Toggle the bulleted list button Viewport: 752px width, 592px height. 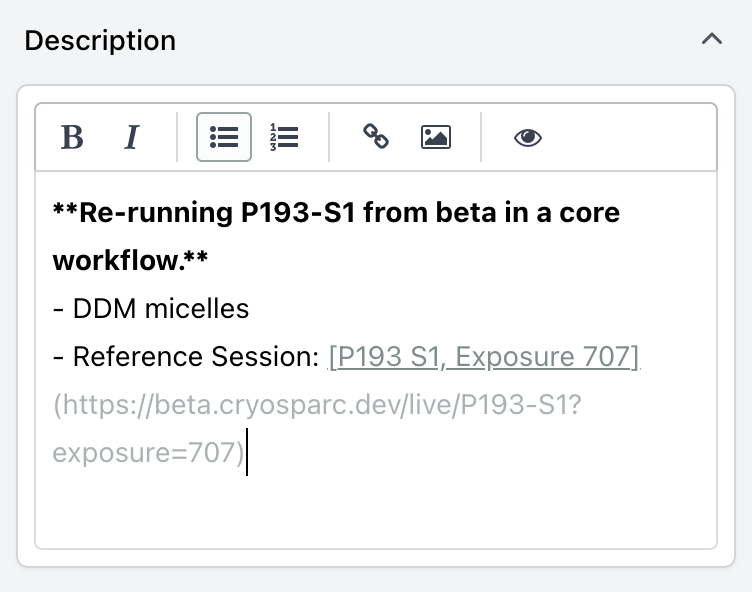[x=224, y=137]
